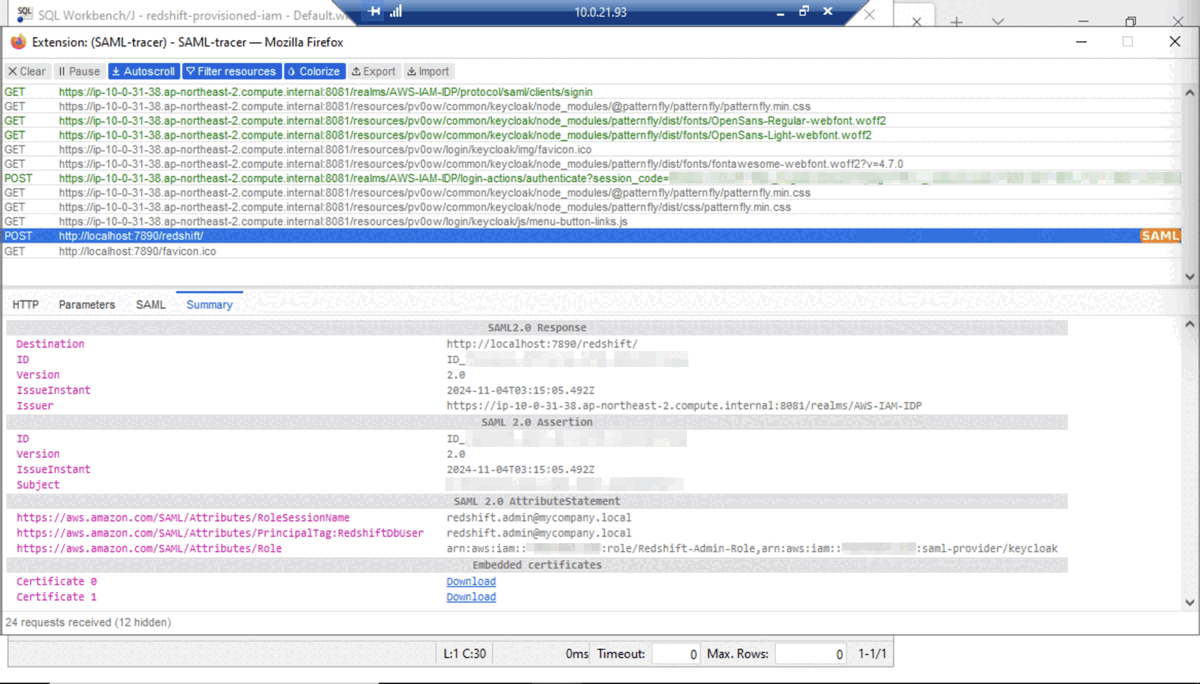Click scroll-down arrow of the request list

[1189, 277]
